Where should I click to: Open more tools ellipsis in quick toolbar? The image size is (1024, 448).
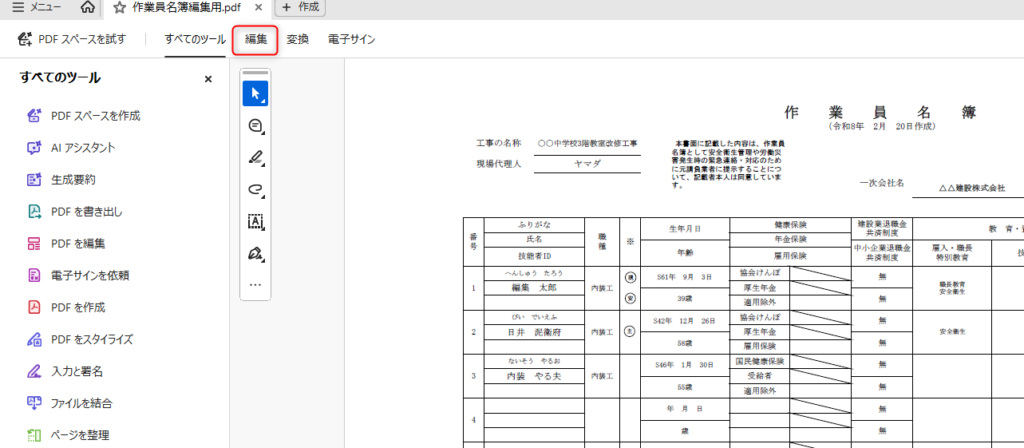click(x=255, y=284)
